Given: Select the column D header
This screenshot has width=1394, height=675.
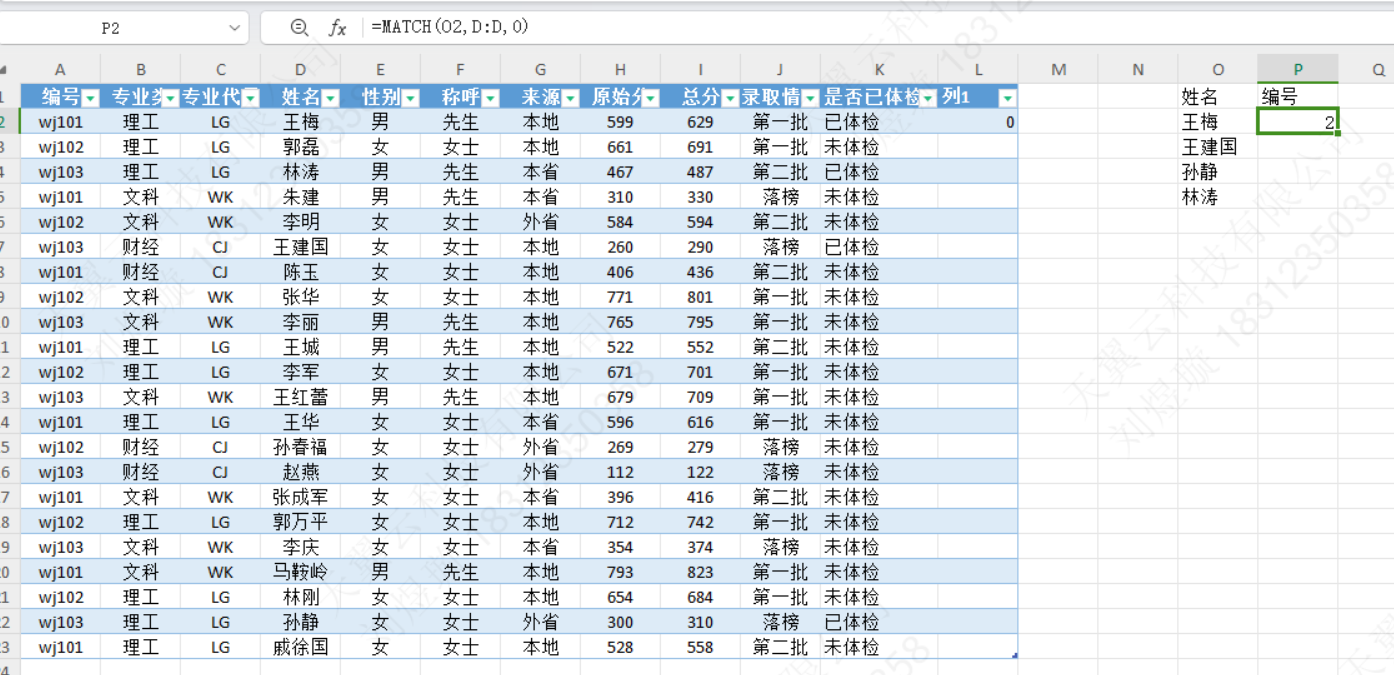Looking at the screenshot, I should click(300, 69).
